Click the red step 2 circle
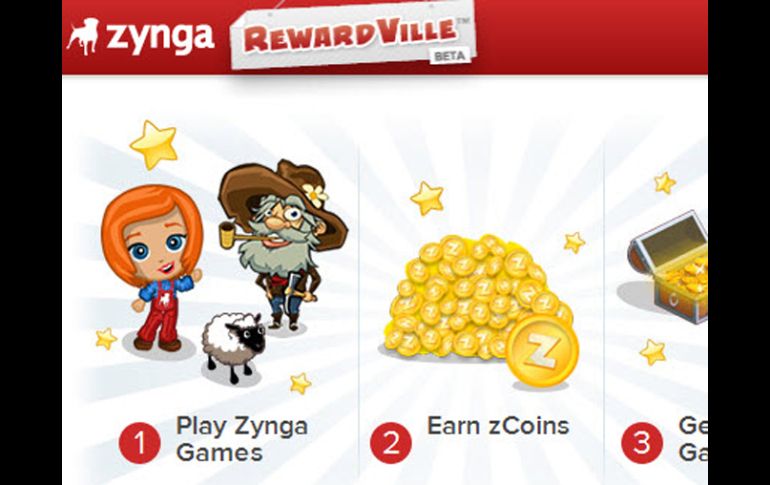Image resolution: width=770 pixels, height=485 pixels. pyautogui.click(x=391, y=443)
